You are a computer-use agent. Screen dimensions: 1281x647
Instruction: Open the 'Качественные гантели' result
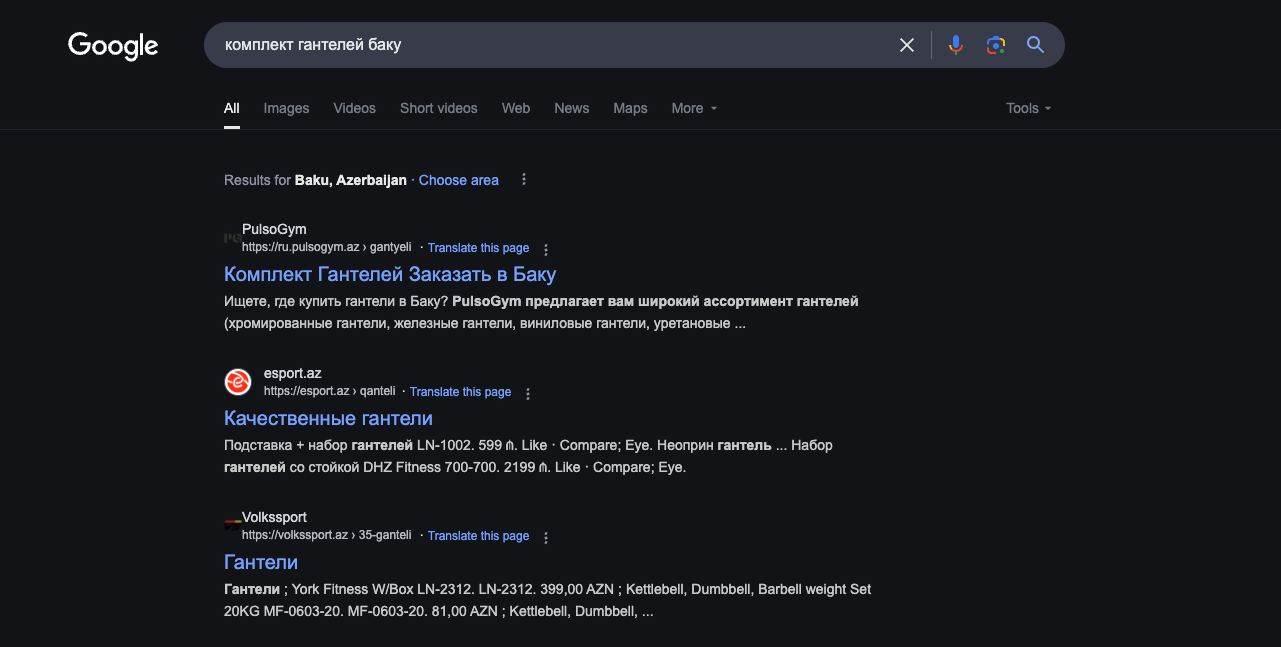[328, 418]
